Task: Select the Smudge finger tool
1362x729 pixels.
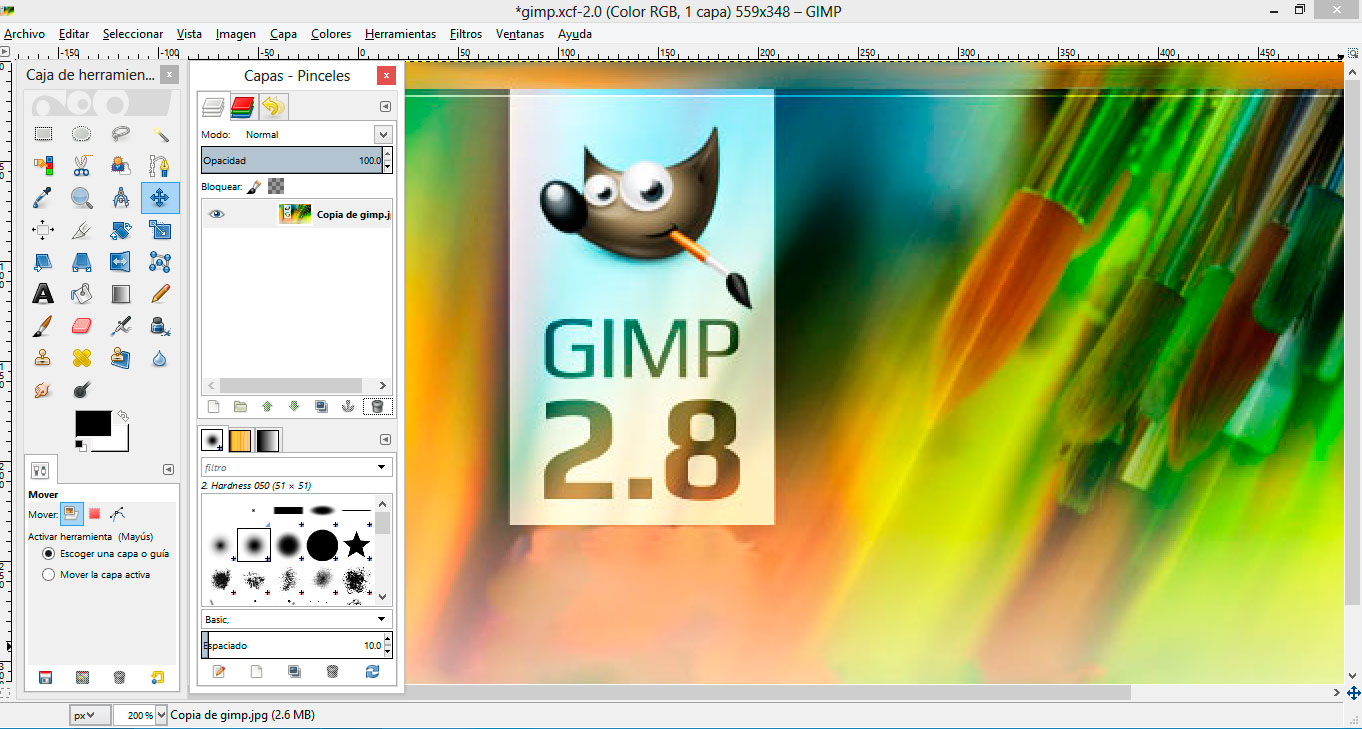Action: click(43, 389)
